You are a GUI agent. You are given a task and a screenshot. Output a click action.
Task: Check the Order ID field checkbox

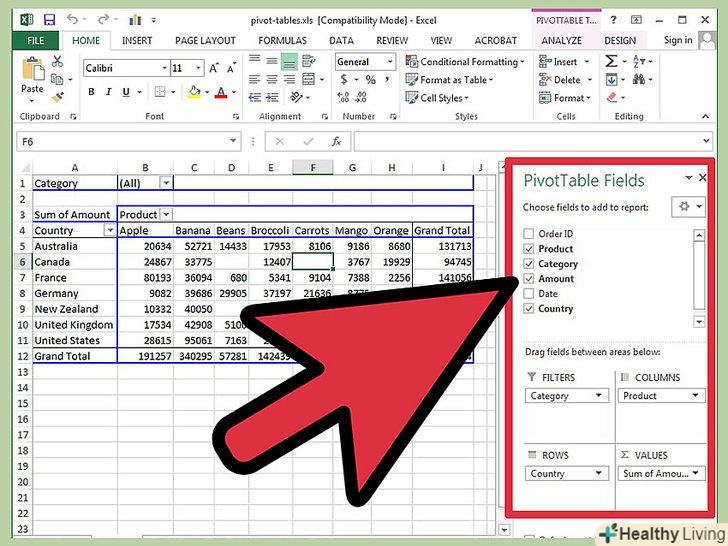pyautogui.click(x=529, y=234)
